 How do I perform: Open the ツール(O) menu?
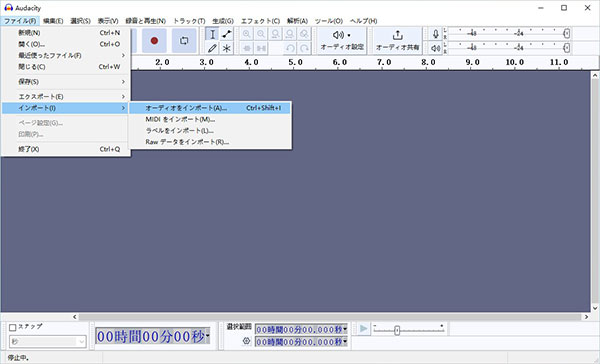329,21
